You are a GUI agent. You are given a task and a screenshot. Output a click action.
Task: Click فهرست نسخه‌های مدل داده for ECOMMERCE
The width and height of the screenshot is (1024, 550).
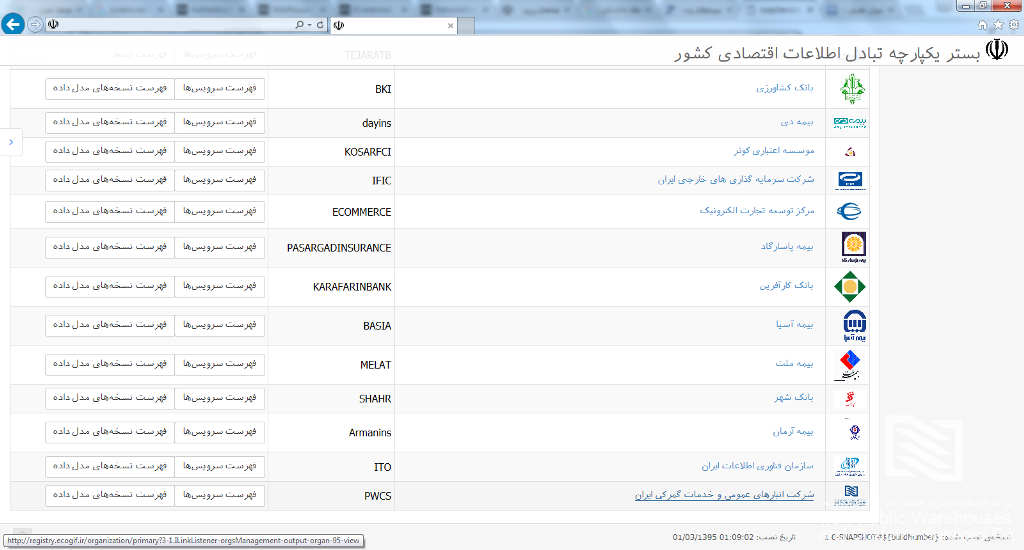tap(110, 211)
